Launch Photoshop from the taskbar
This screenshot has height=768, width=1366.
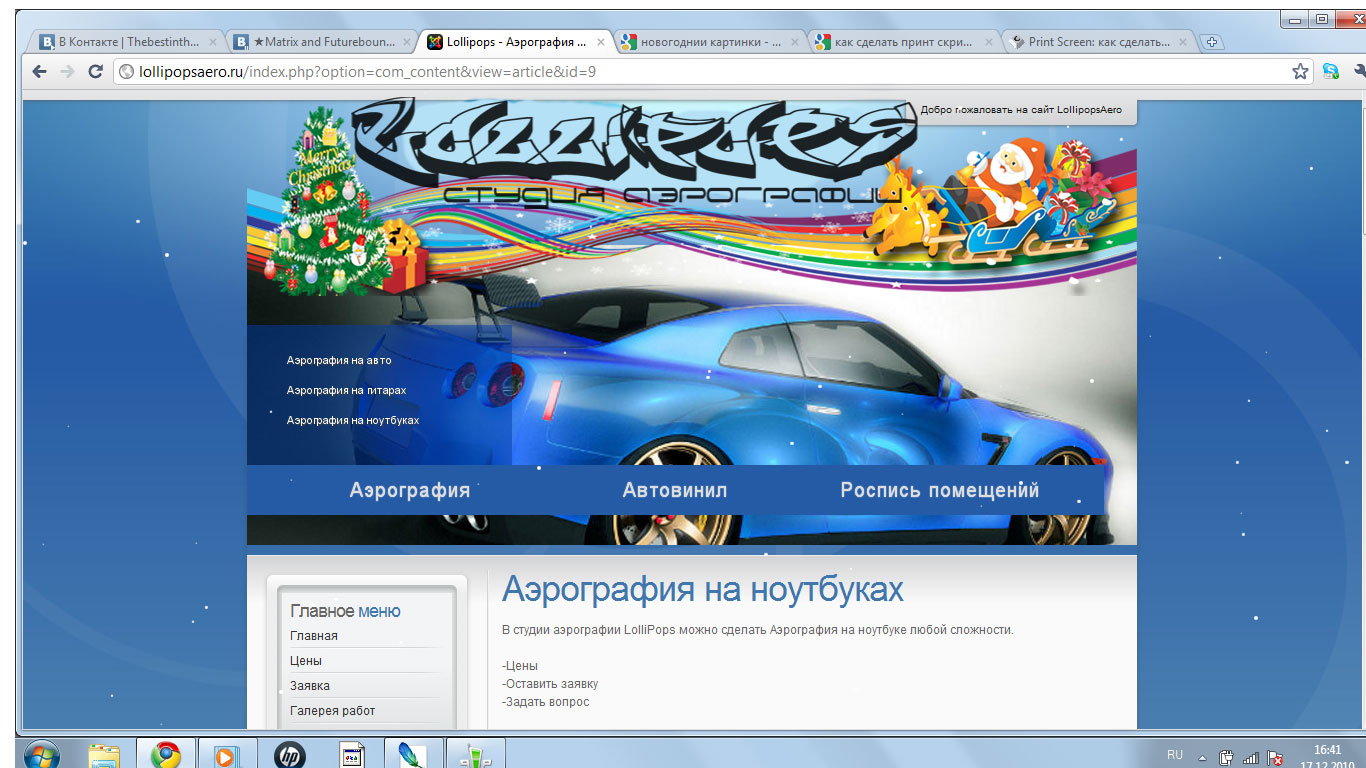[412, 753]
